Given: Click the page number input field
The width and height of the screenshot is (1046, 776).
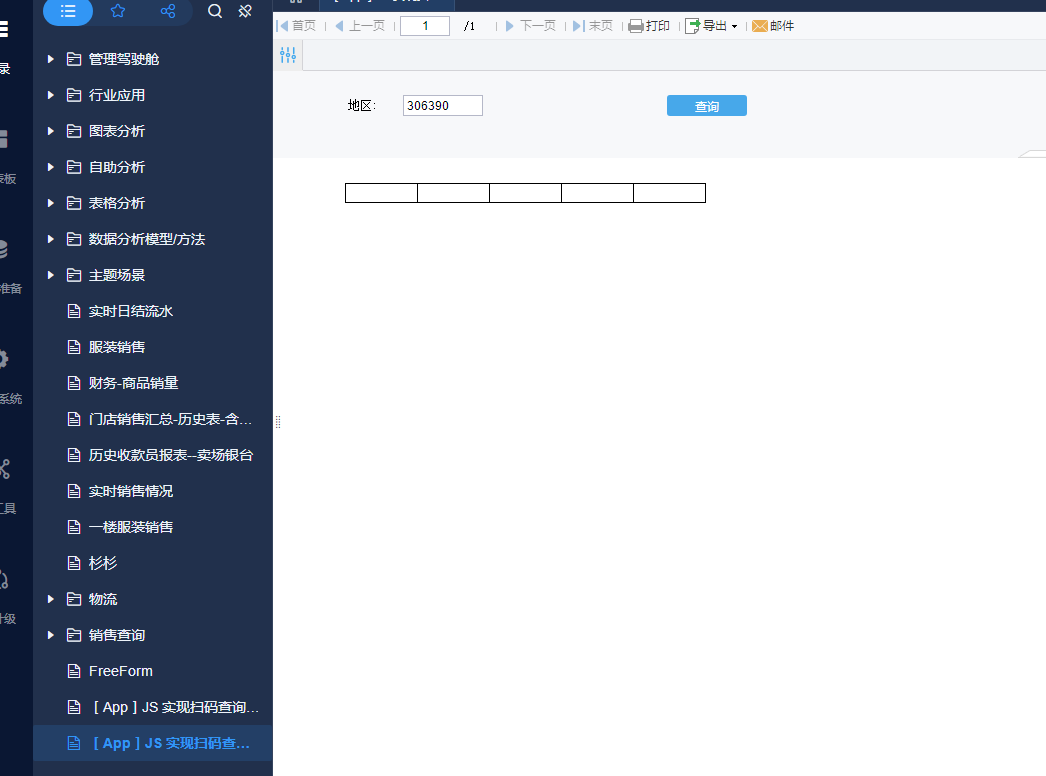Looking at the screenshot, I should tap(425, 26).
